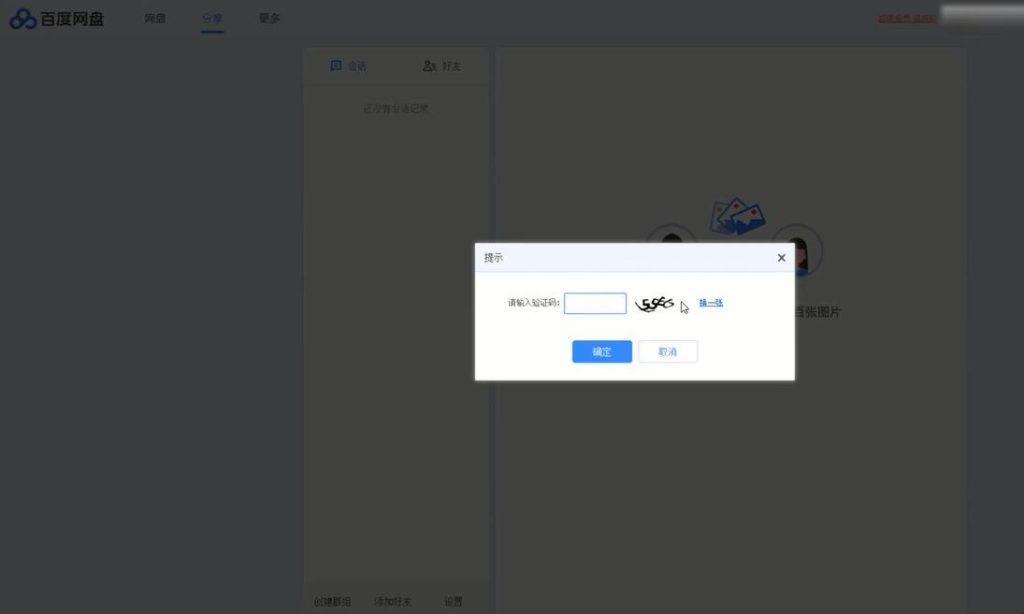Image resolution: width=1024 pixels, height=614 pixels.
Task: Select the 会话 chat bubble icon
Action: [x=337, y=66]
